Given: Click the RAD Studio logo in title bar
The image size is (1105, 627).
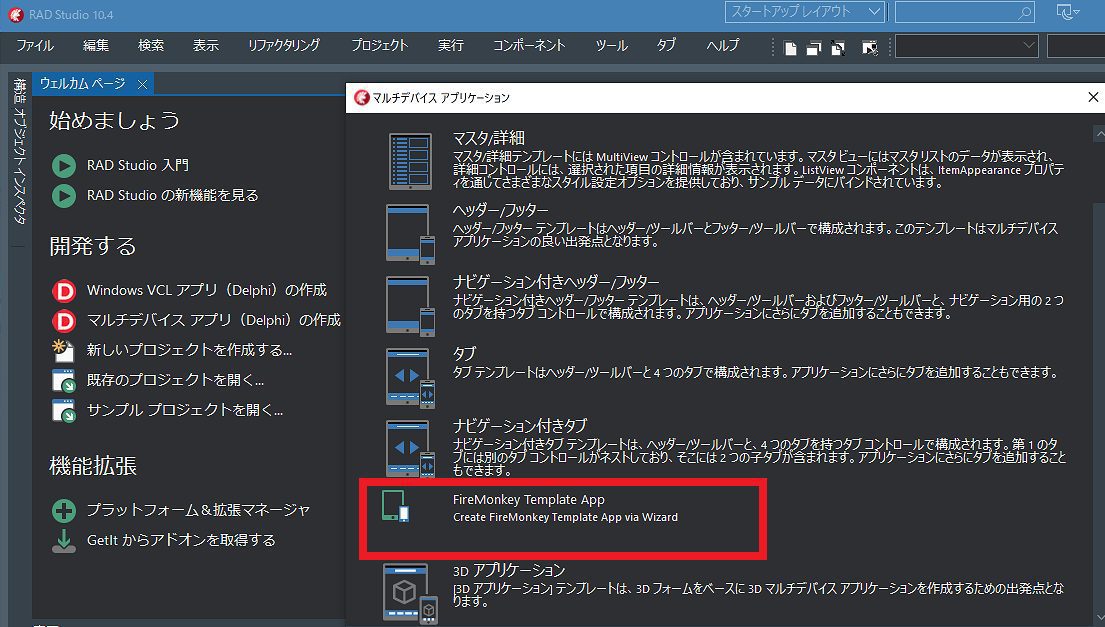Looking at the screenshot, I should pyautogui.click(x=15, y=14).
